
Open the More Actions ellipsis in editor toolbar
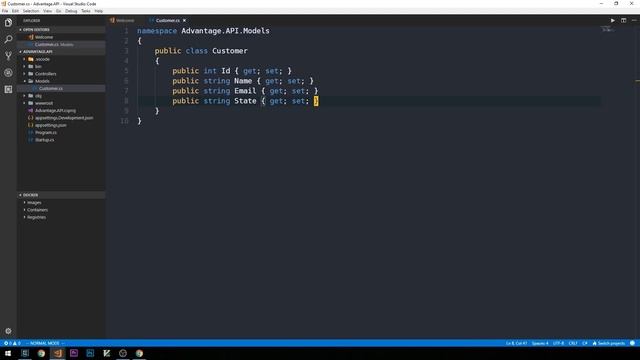pos(634,20)
